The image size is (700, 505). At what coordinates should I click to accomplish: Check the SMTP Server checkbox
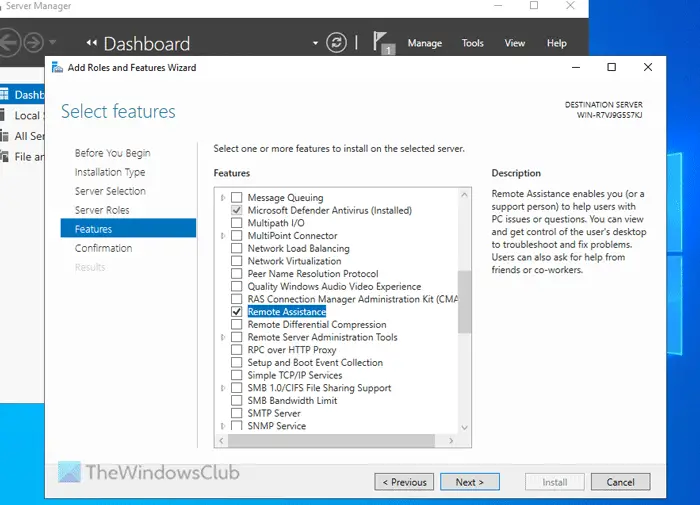point(237,413)
